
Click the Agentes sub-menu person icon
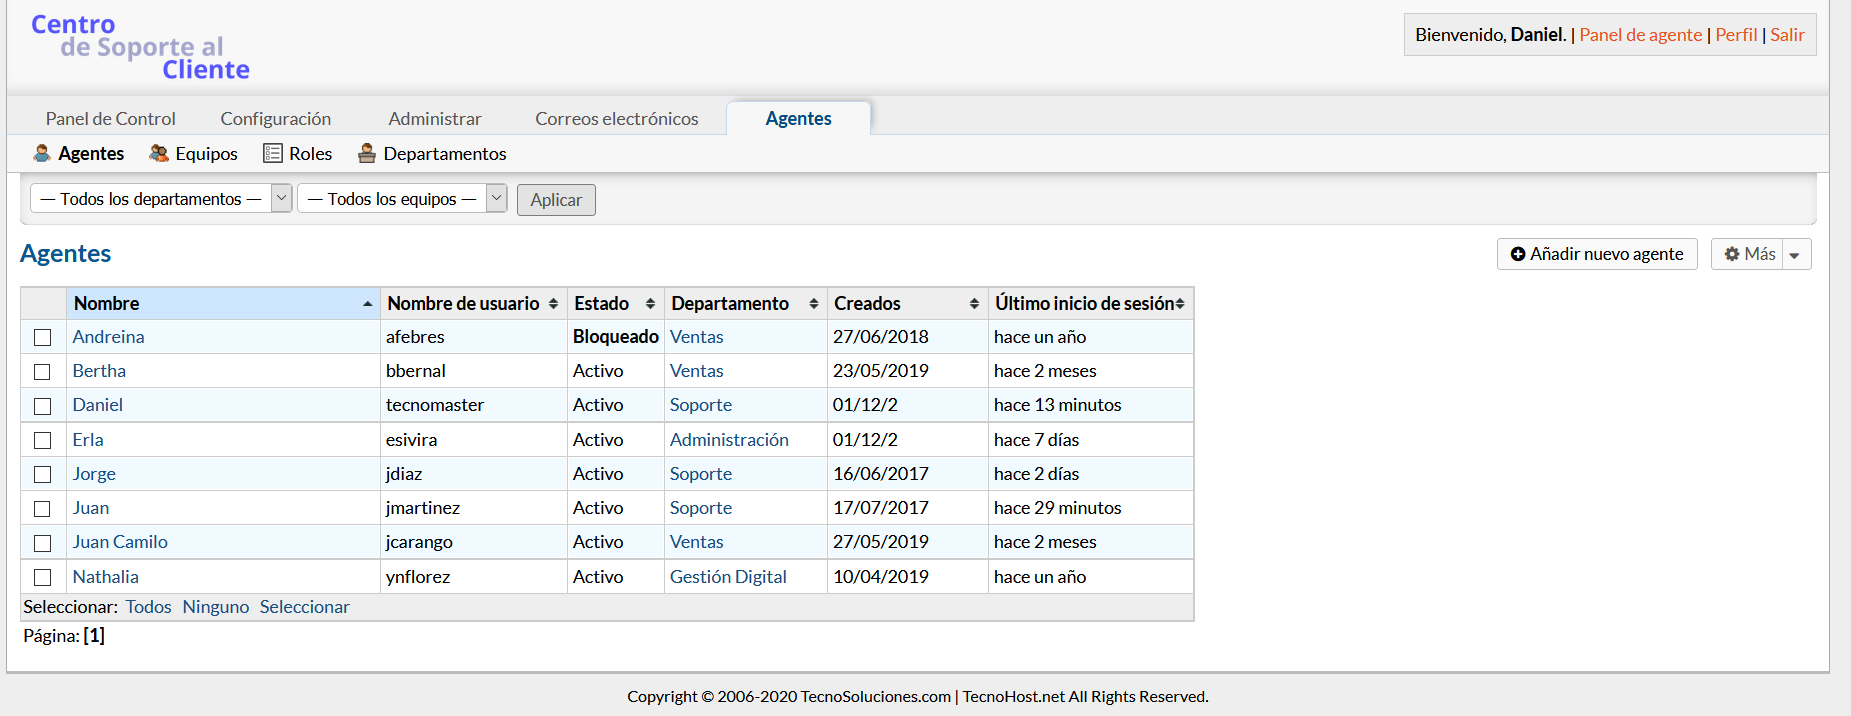[42, 153]
